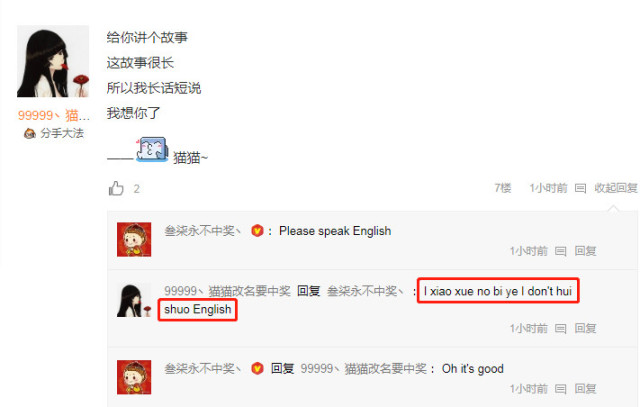The height and width of the screenshot is (407, 640).
Task: Reply to the 'Please speak English' comment
Action: click(585, 251)
